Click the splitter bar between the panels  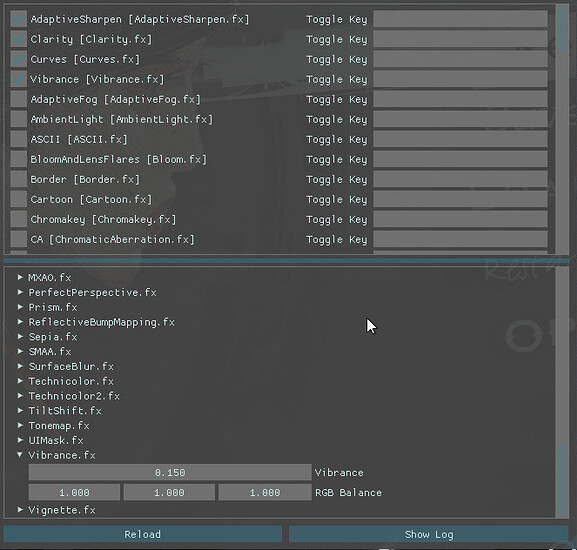click(286, 260)
